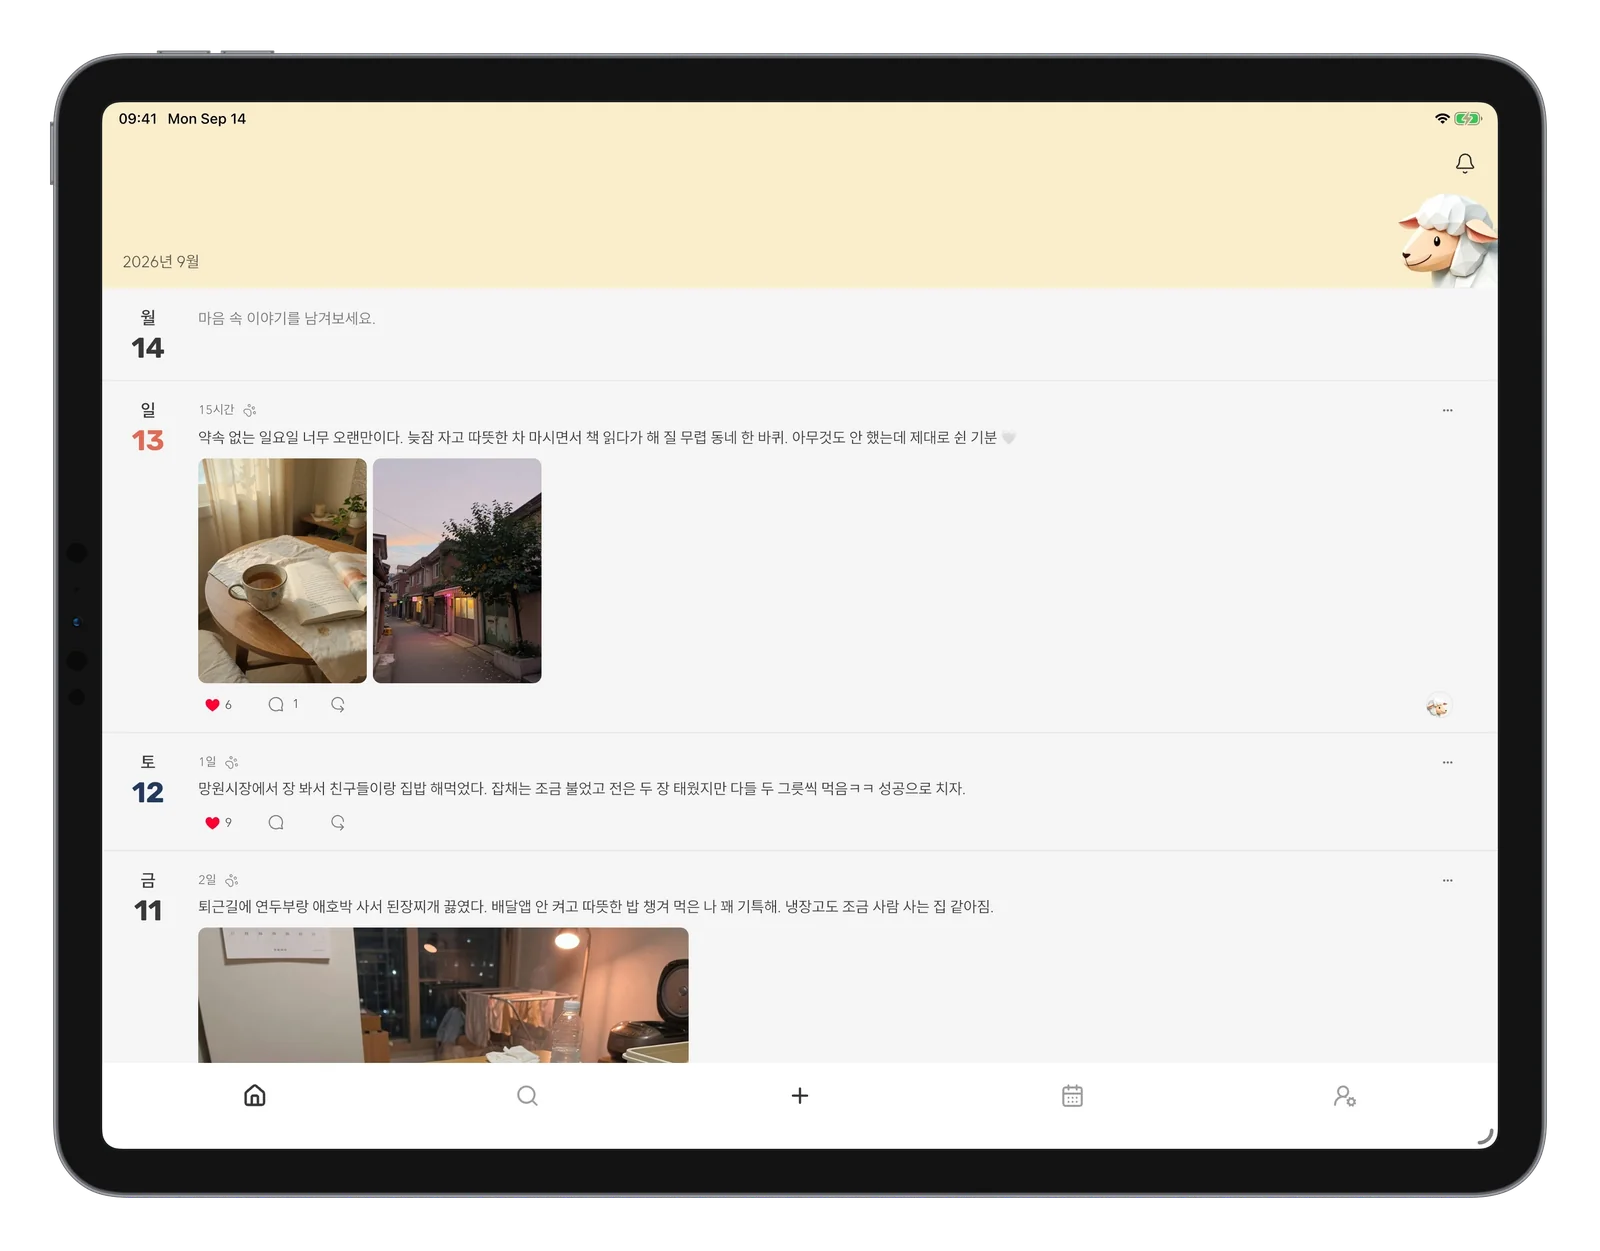Select date 11 금
This screenshot has height=1251, width=1600.
tap(148, 897)
